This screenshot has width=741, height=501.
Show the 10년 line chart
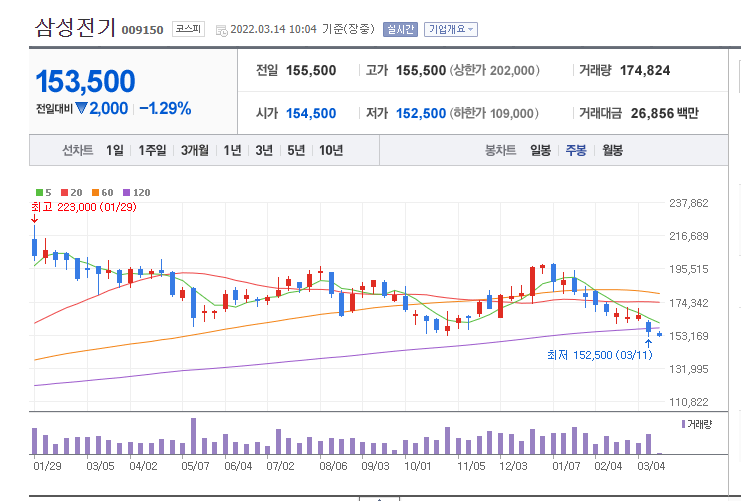[x=331, y=150]
